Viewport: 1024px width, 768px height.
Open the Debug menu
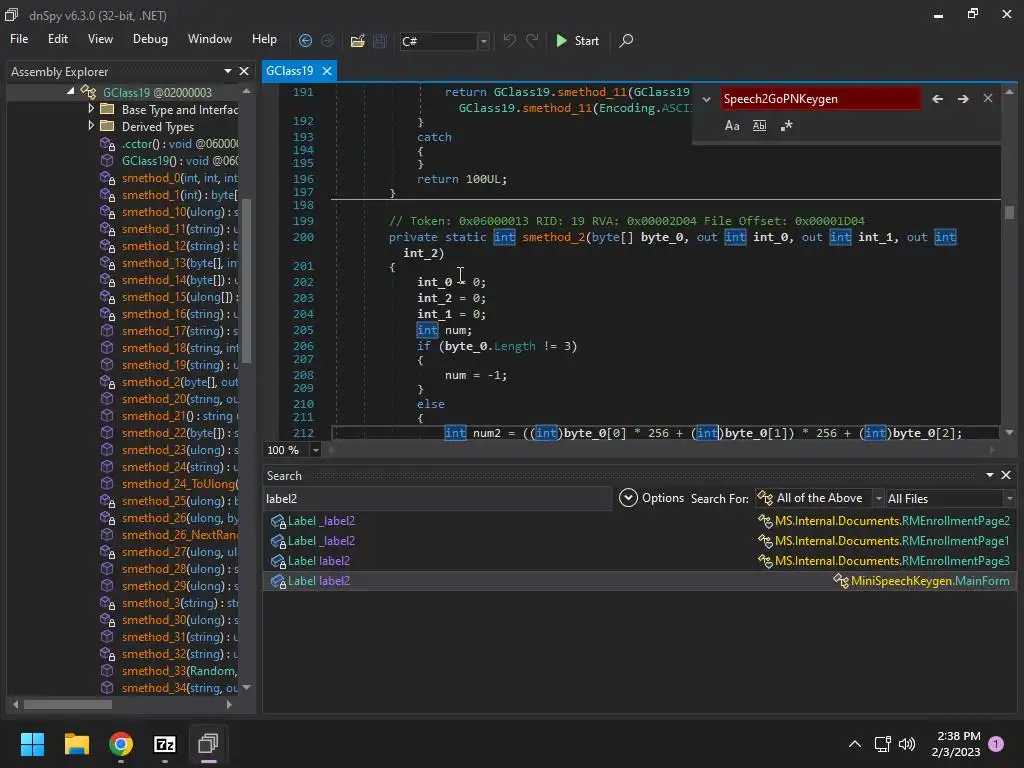(150, 39)
